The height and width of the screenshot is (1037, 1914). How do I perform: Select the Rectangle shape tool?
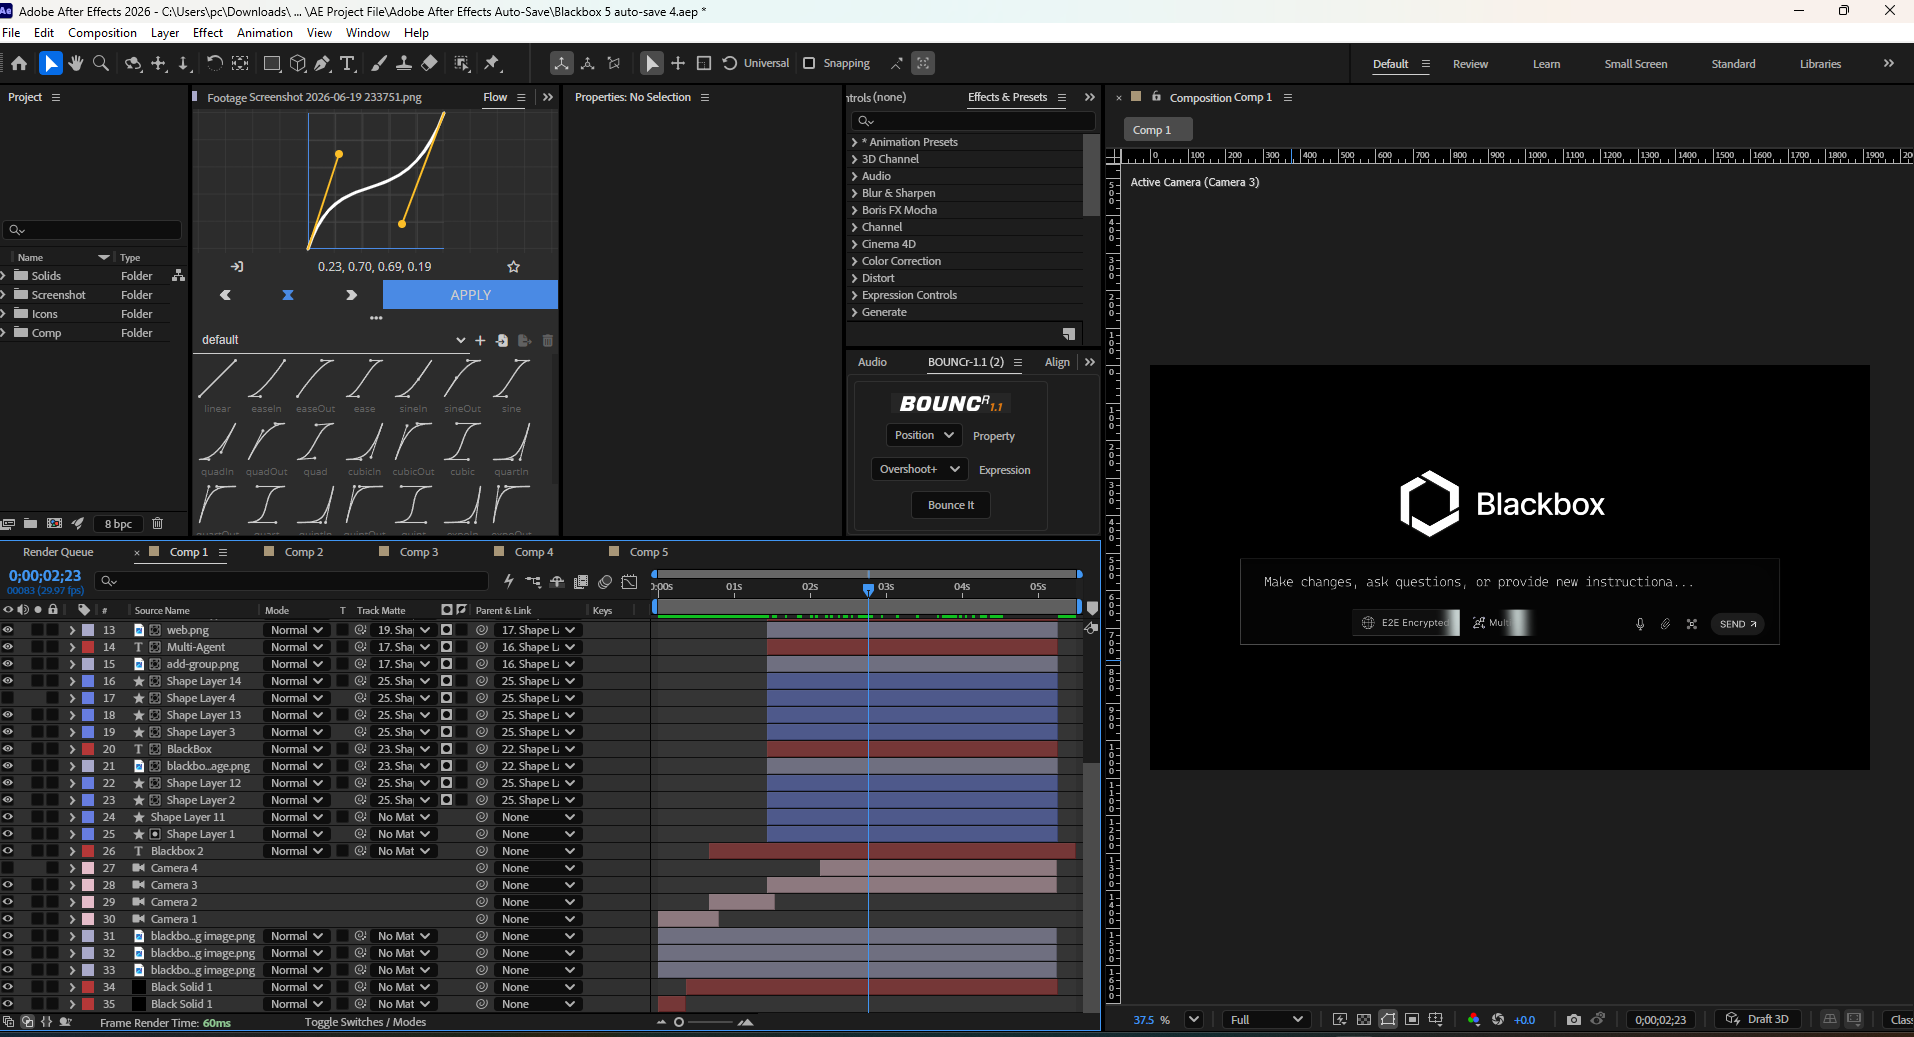pos(271,63)
